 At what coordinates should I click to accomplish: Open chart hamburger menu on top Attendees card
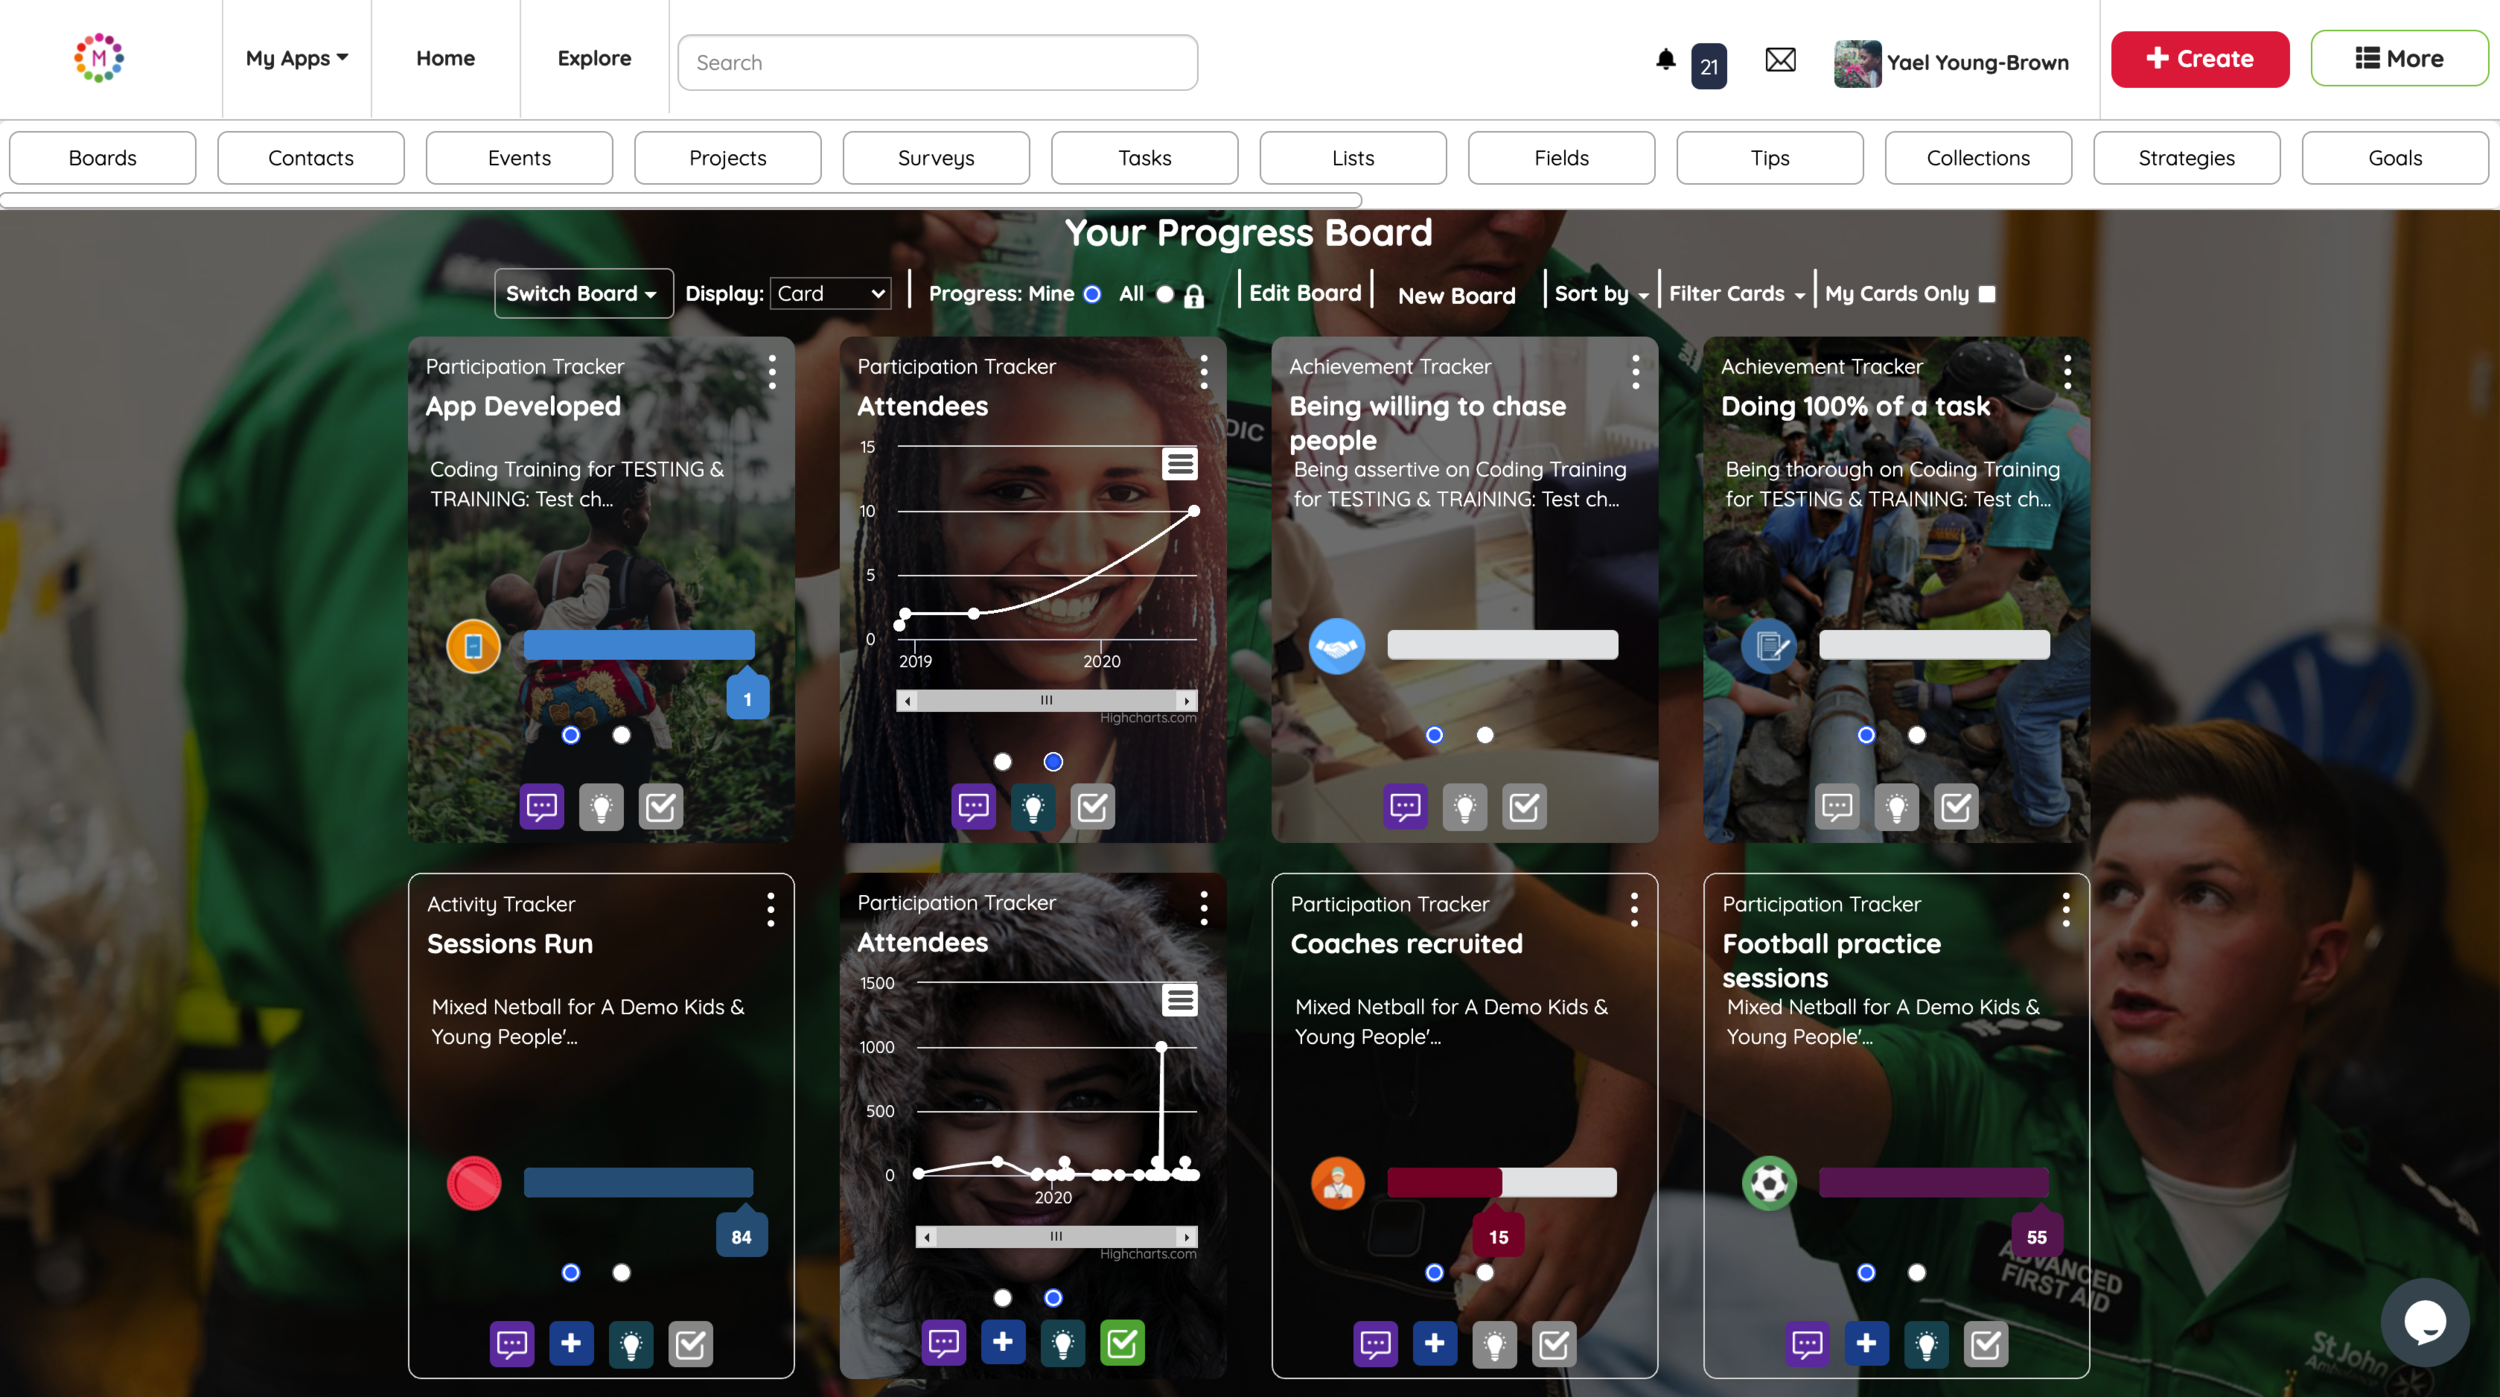coord(1179,464)
